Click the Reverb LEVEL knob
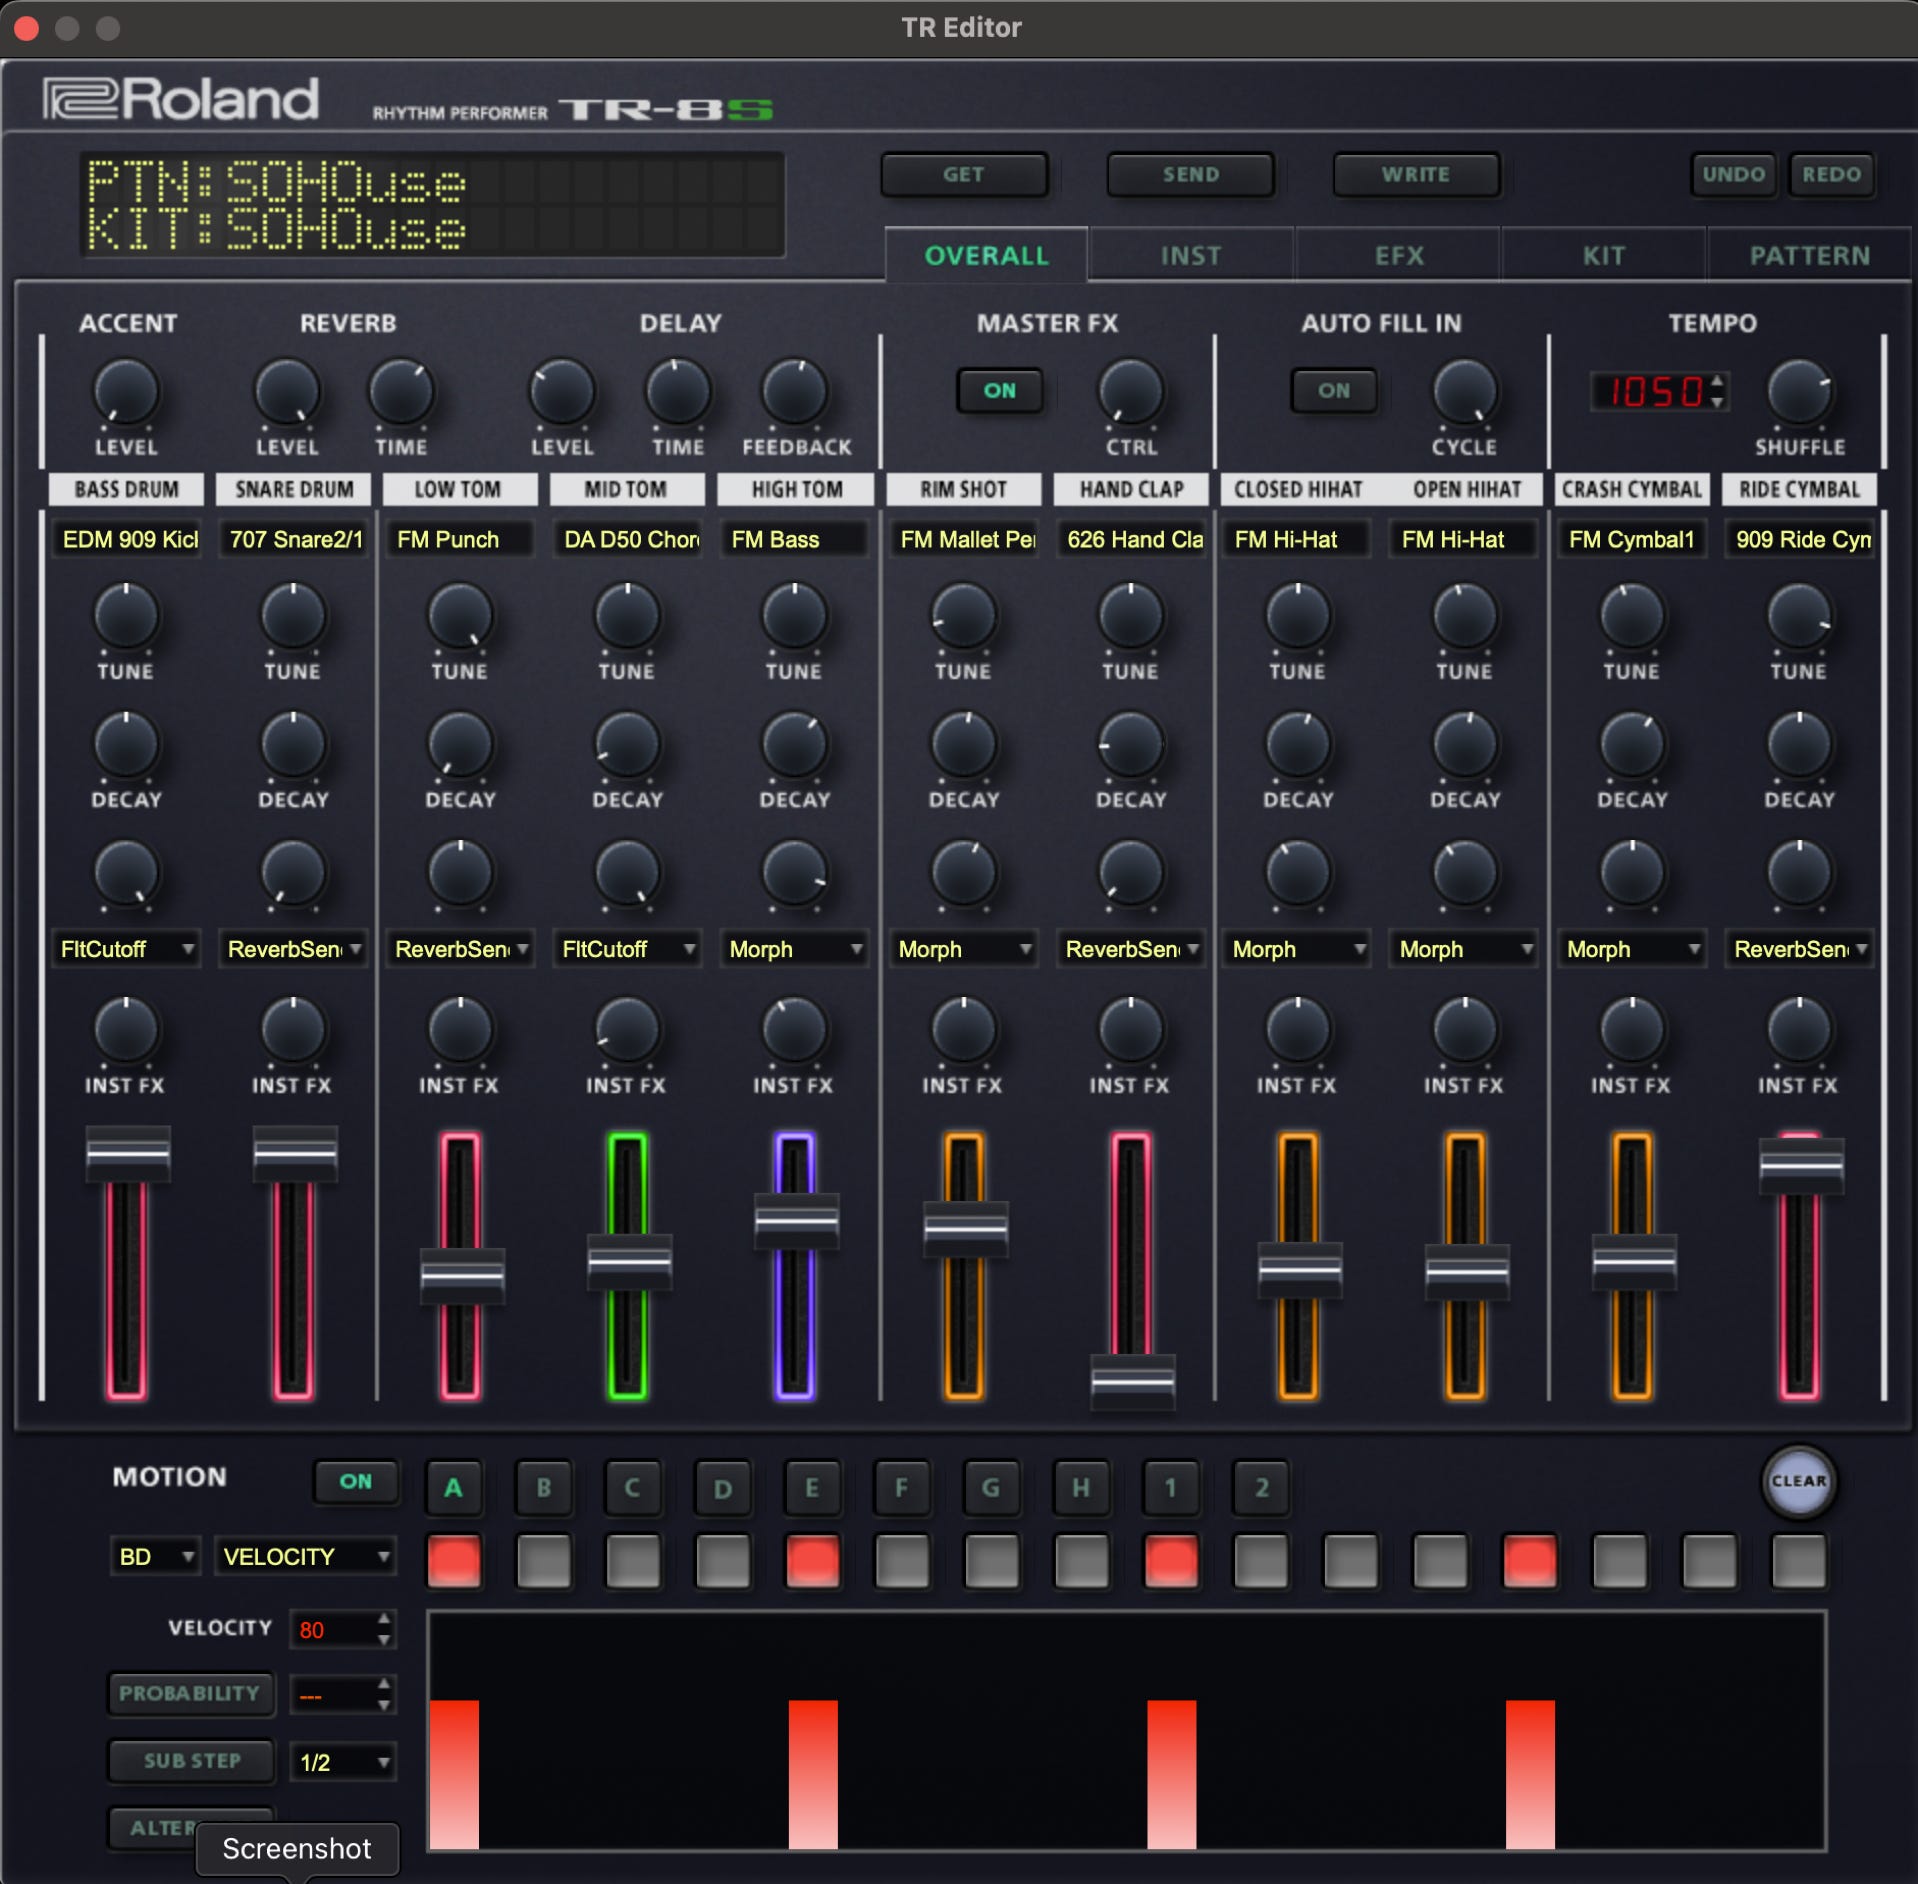This screenshot has height=1884, width=1918. [x=287, y=391]
